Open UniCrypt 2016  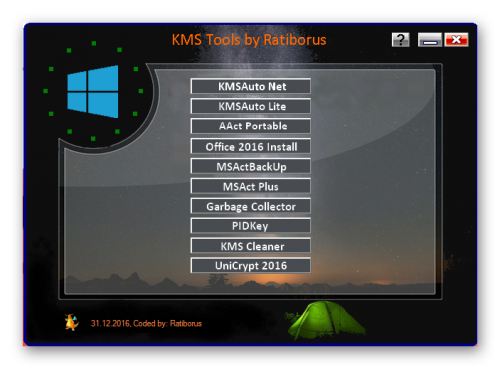click(x=251, y=265)
